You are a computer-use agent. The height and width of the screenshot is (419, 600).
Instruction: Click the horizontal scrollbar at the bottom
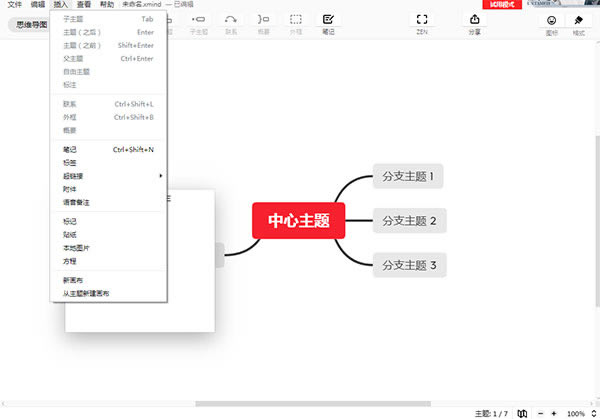click(x=300, y=403)
